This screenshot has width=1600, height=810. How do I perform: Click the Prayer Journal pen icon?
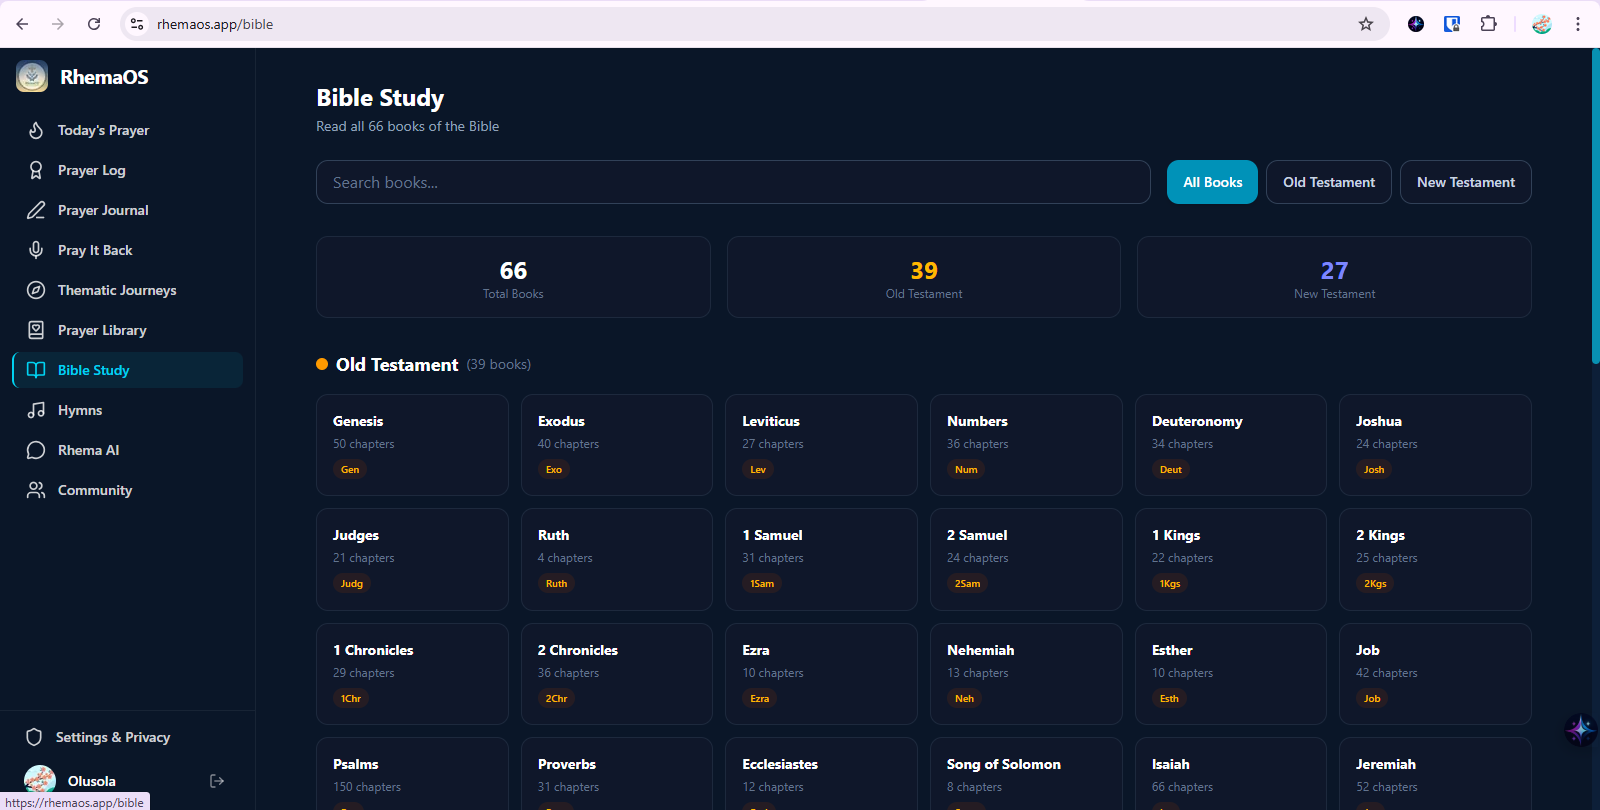click(x=36, y=210)
